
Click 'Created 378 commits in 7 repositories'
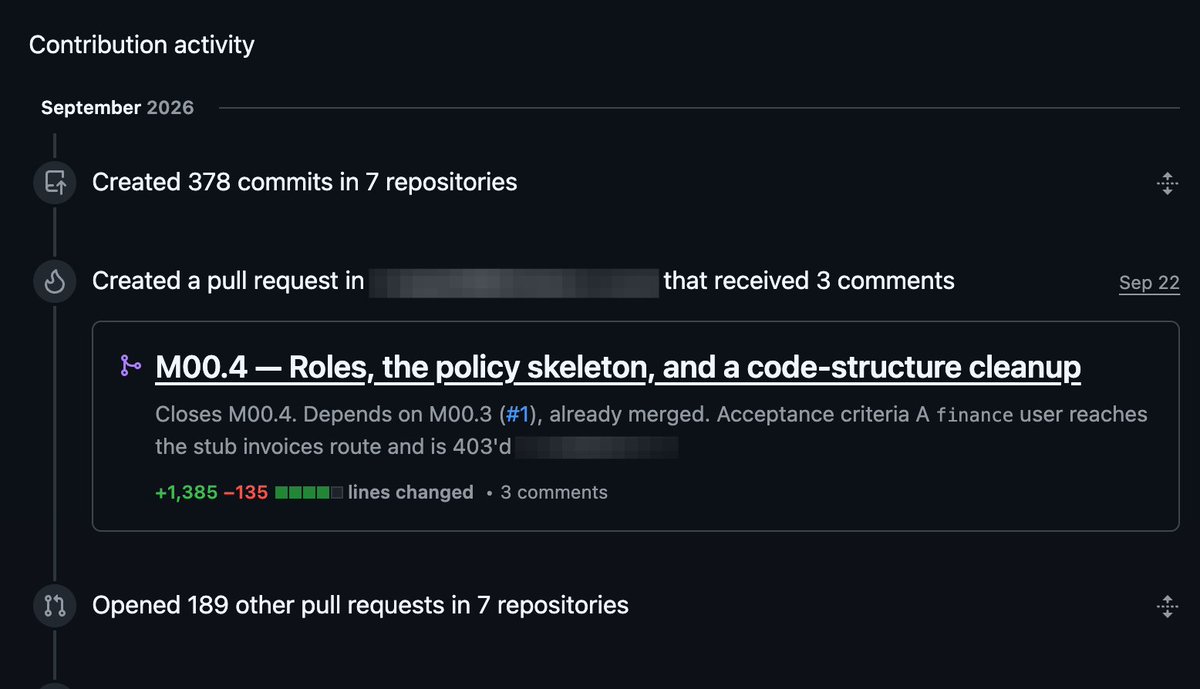305,182
